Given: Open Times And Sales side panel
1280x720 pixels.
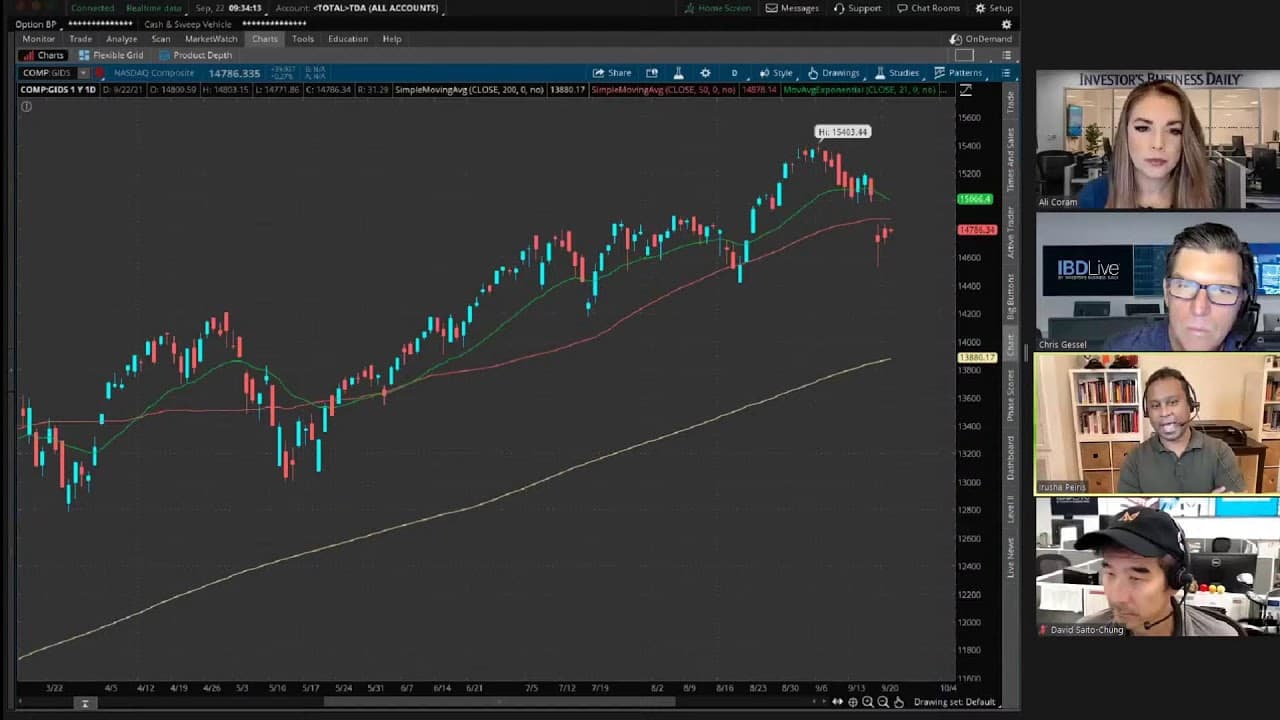Looking at the screenshot, I should [1010, 159].
